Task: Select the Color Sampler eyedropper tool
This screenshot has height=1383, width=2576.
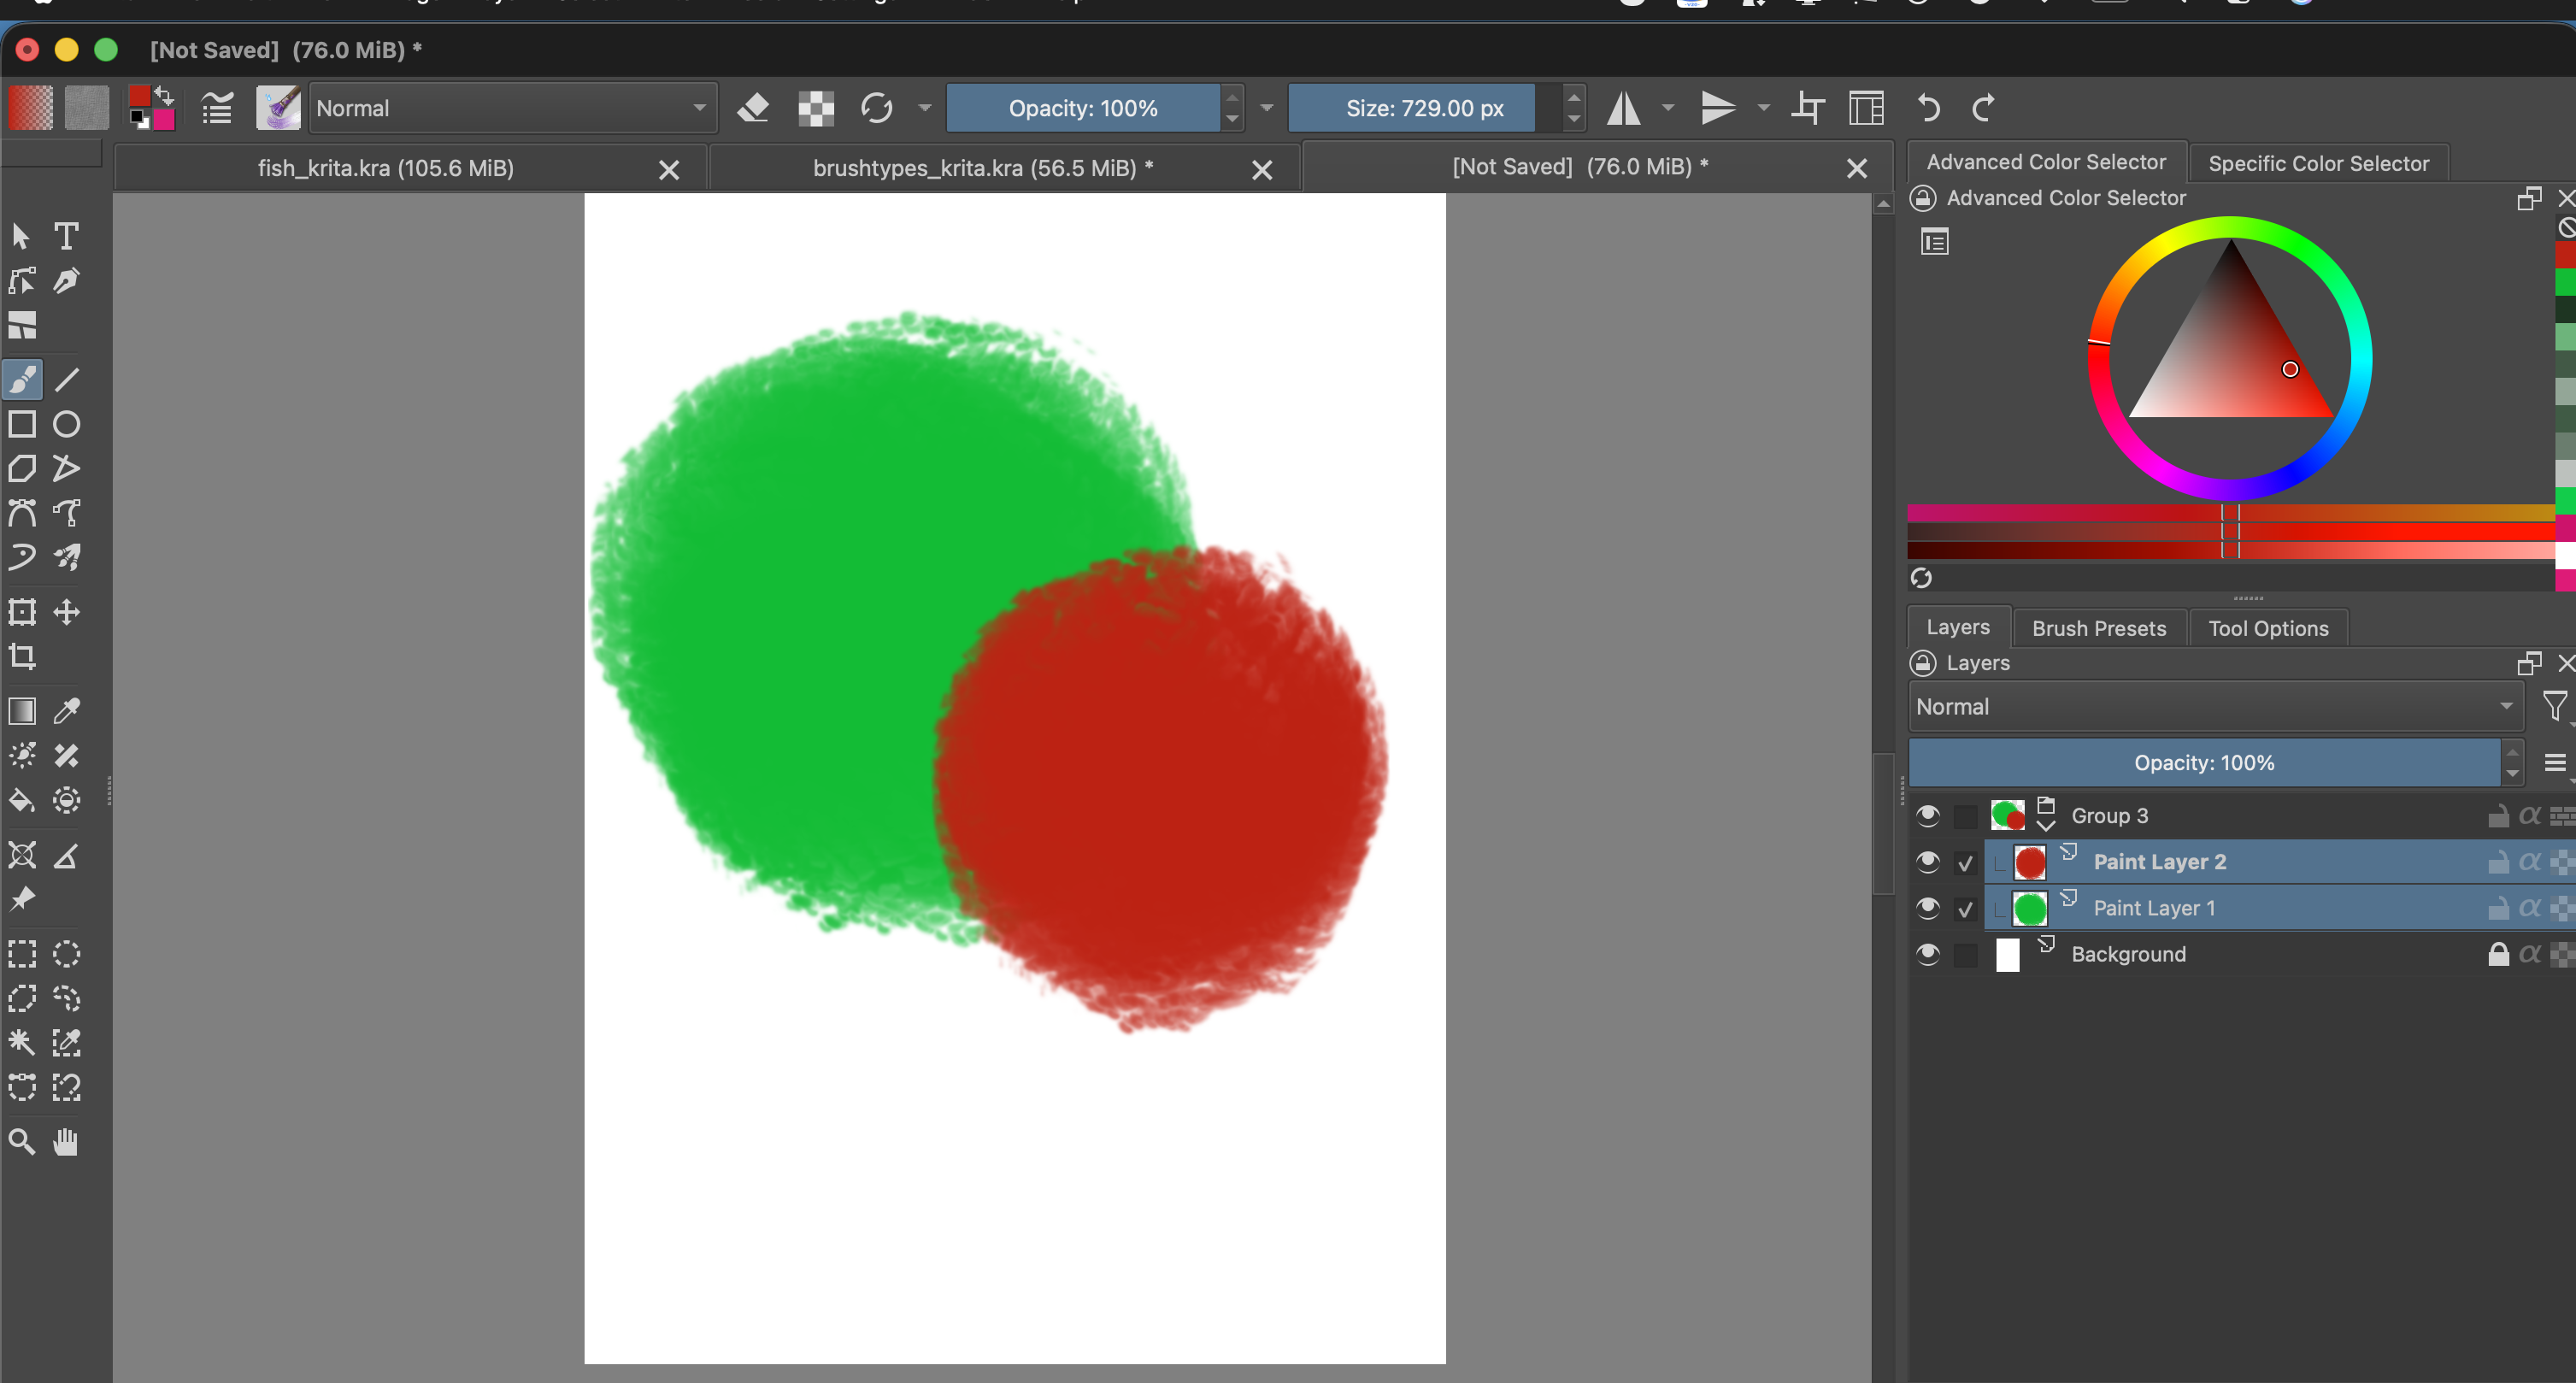Action: pyautogui.click(x=66, y=711)
